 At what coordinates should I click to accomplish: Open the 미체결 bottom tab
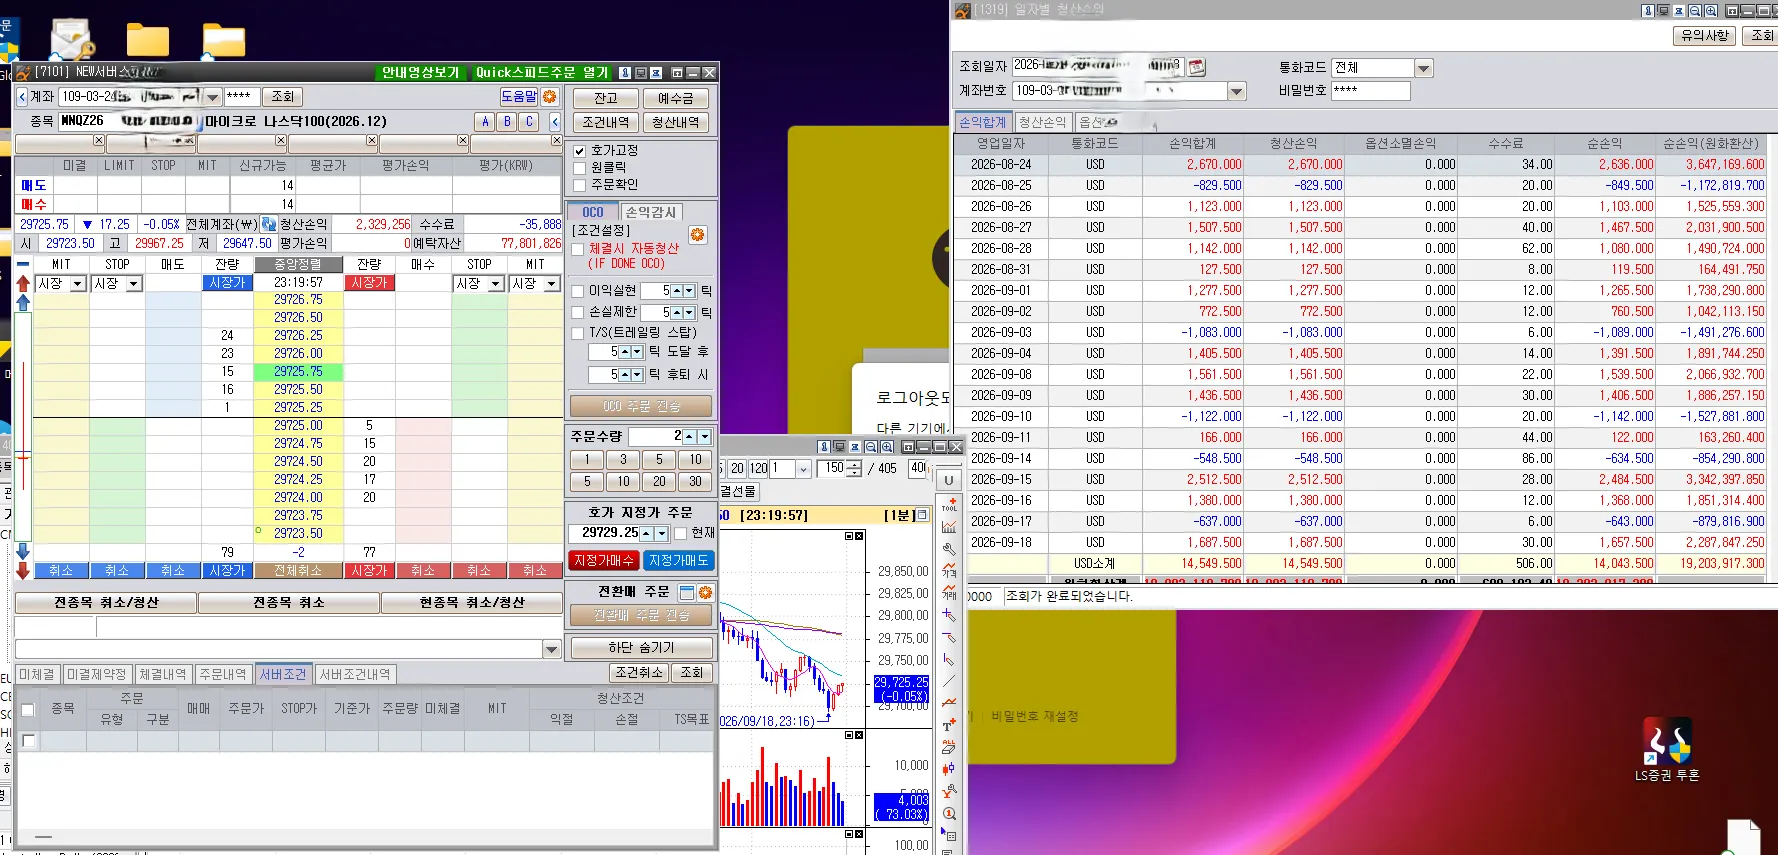point(37,674)
